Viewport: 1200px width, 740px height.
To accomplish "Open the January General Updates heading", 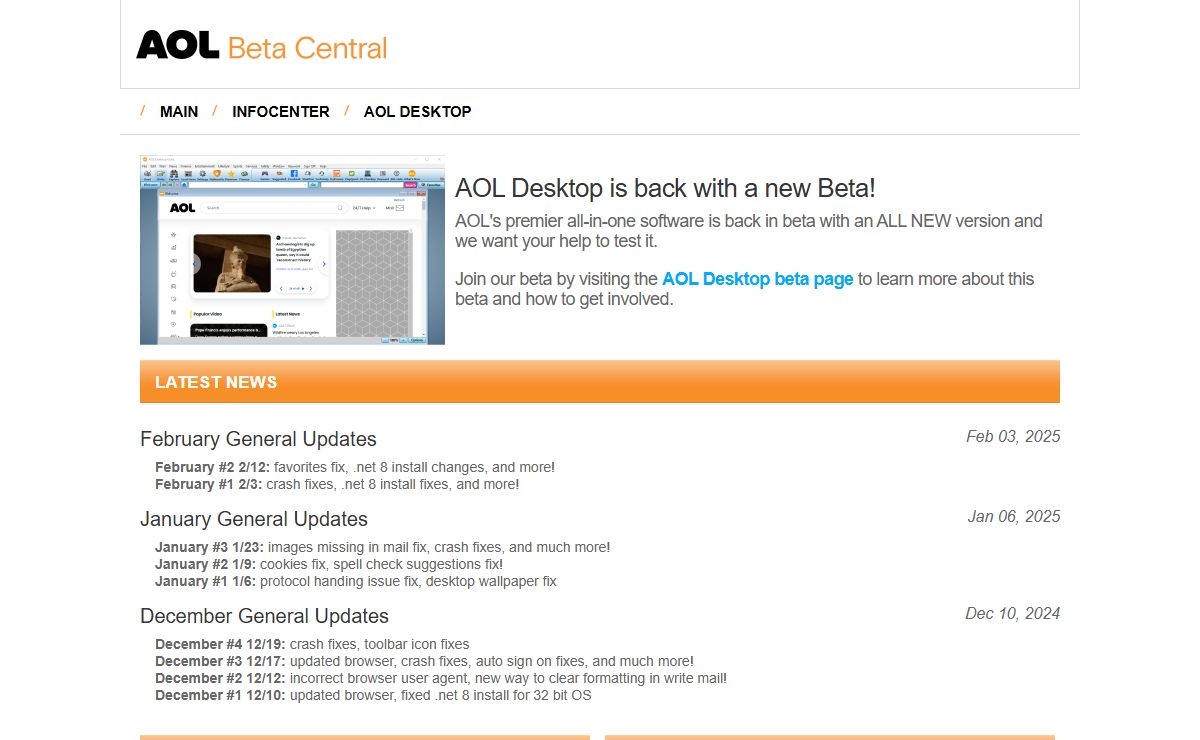I will pos(254,519).
